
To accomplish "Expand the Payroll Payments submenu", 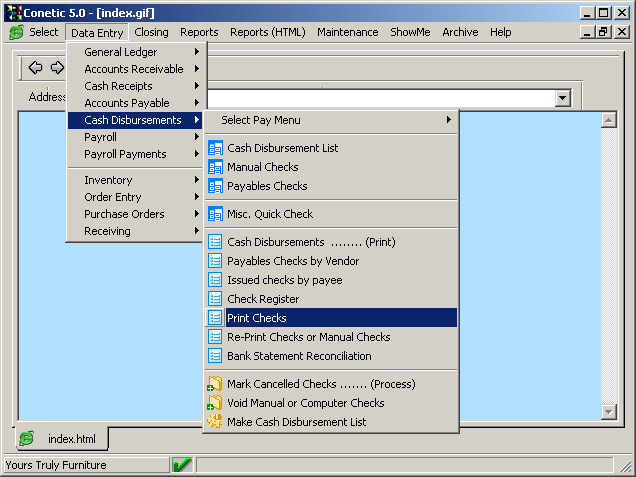I will 136,154.
